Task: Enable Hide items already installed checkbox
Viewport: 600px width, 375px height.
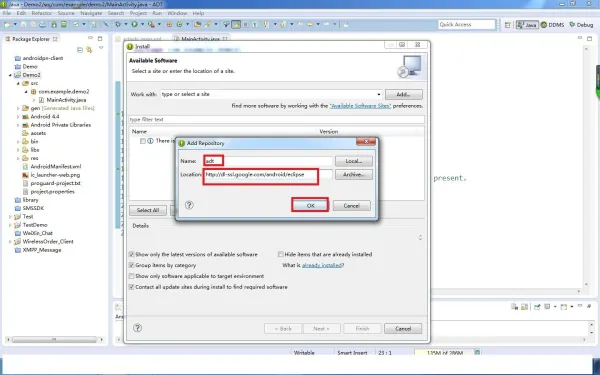Action: click(280, 254)
